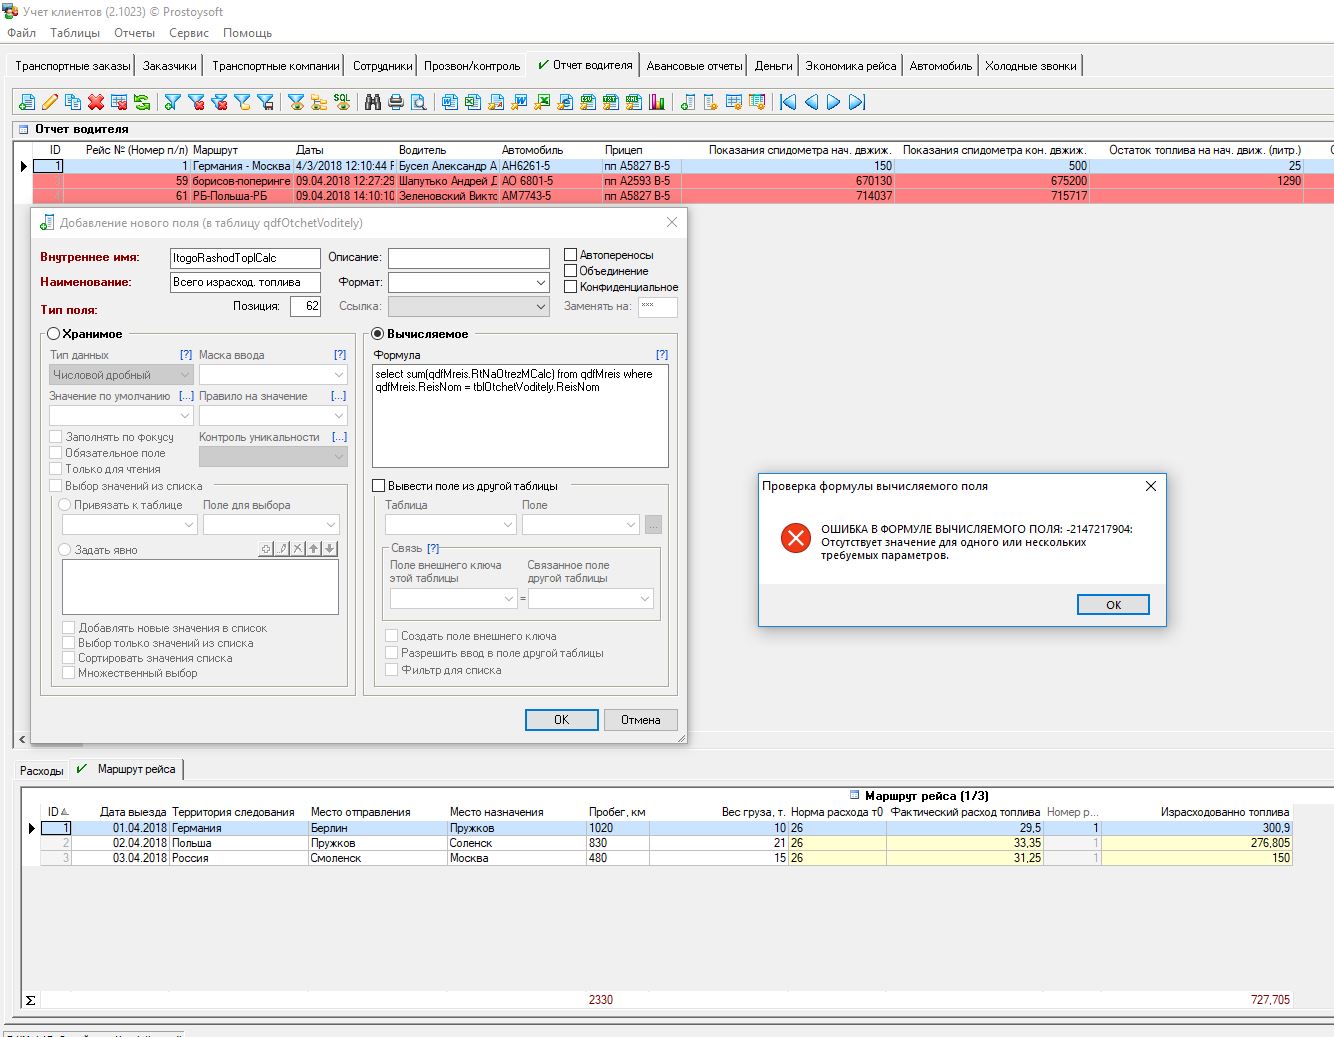Toggle Обязательное поле checkbox

pyautogui.click(x=56, y=453)
